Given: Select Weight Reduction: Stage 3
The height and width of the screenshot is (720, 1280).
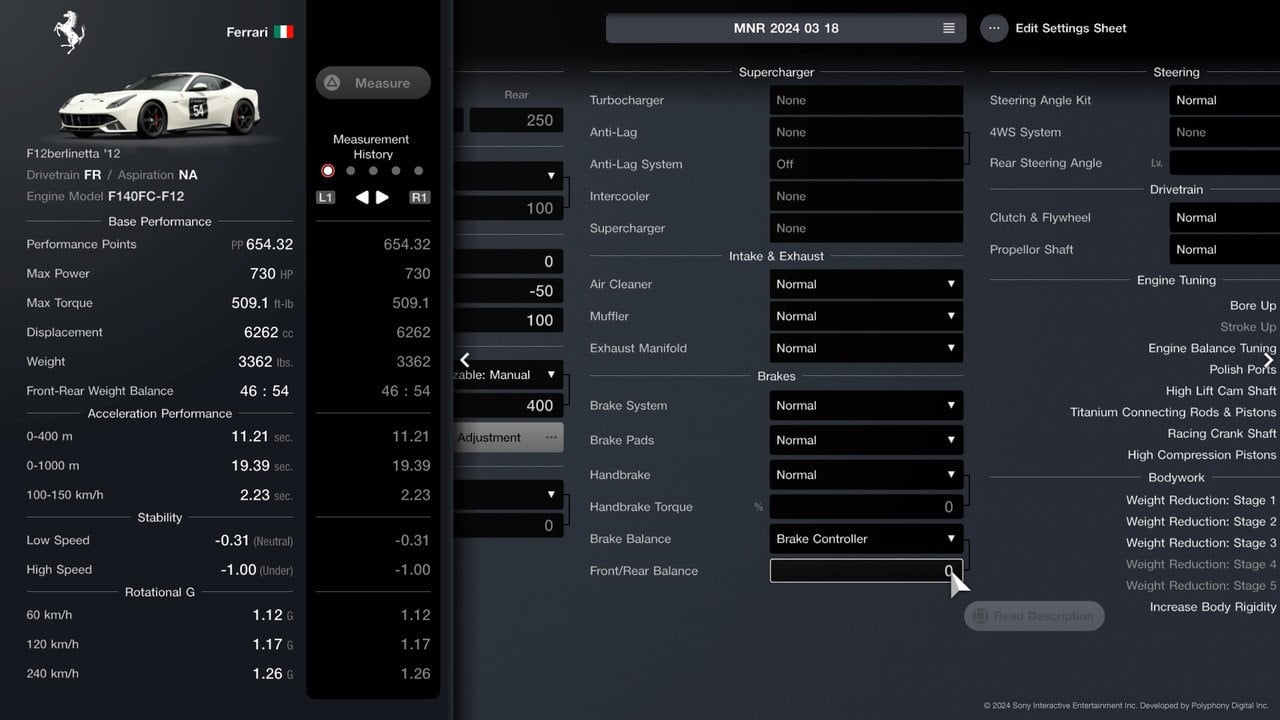Looking at the screenshot, I should point(1201,543).
